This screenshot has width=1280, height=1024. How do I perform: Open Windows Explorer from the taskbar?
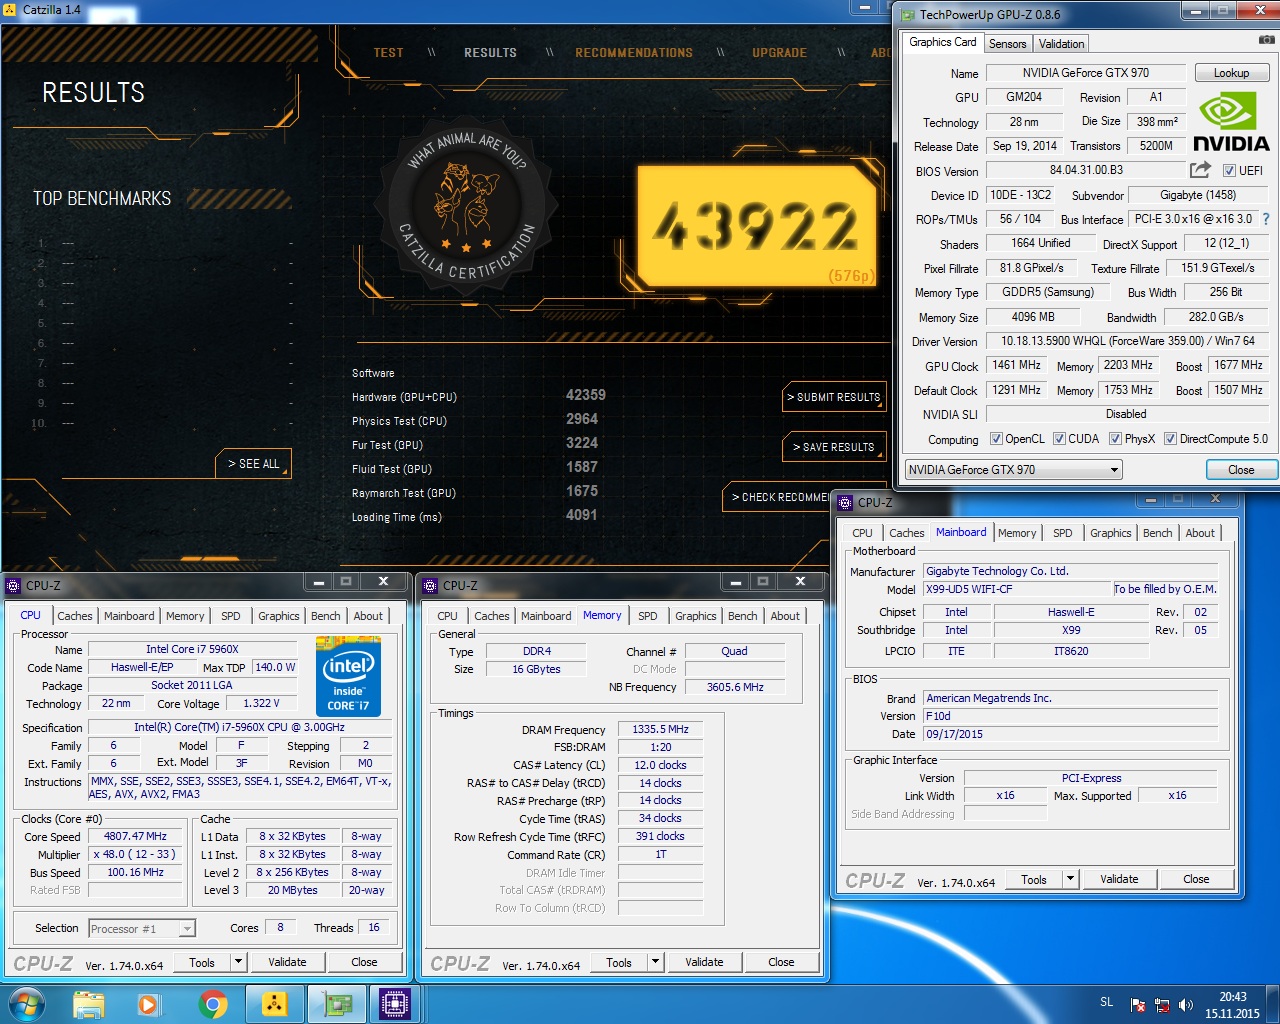(x=89, y=1004)
